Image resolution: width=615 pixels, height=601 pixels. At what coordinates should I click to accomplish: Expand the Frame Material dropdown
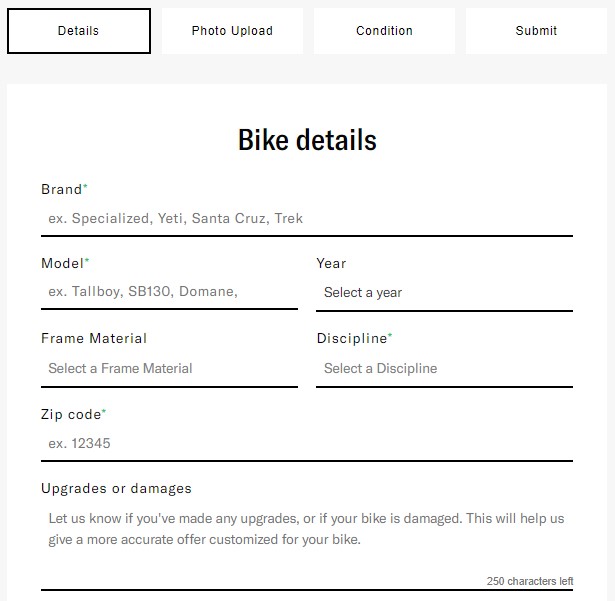(169, 368)
